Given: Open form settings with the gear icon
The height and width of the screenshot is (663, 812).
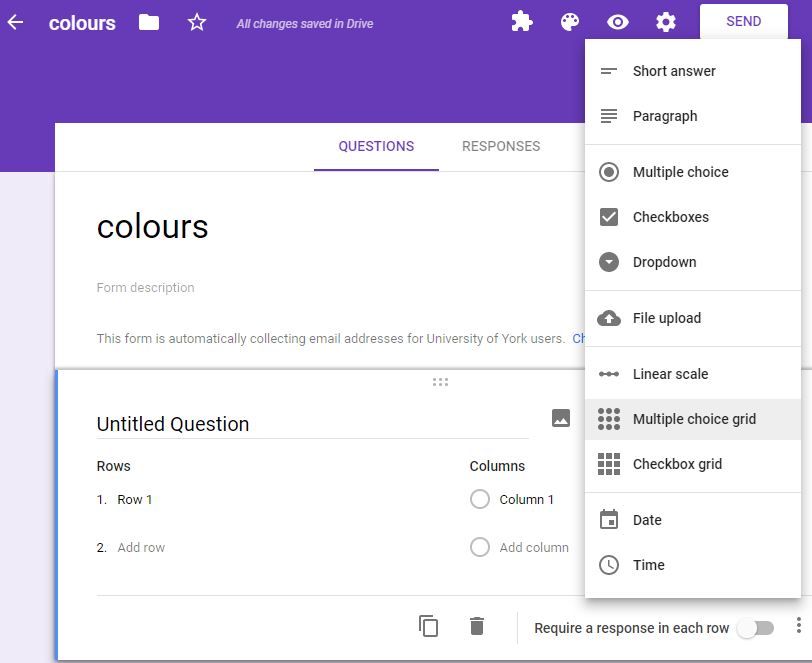Looking at the screenshot, I should (x=666, y=21).
